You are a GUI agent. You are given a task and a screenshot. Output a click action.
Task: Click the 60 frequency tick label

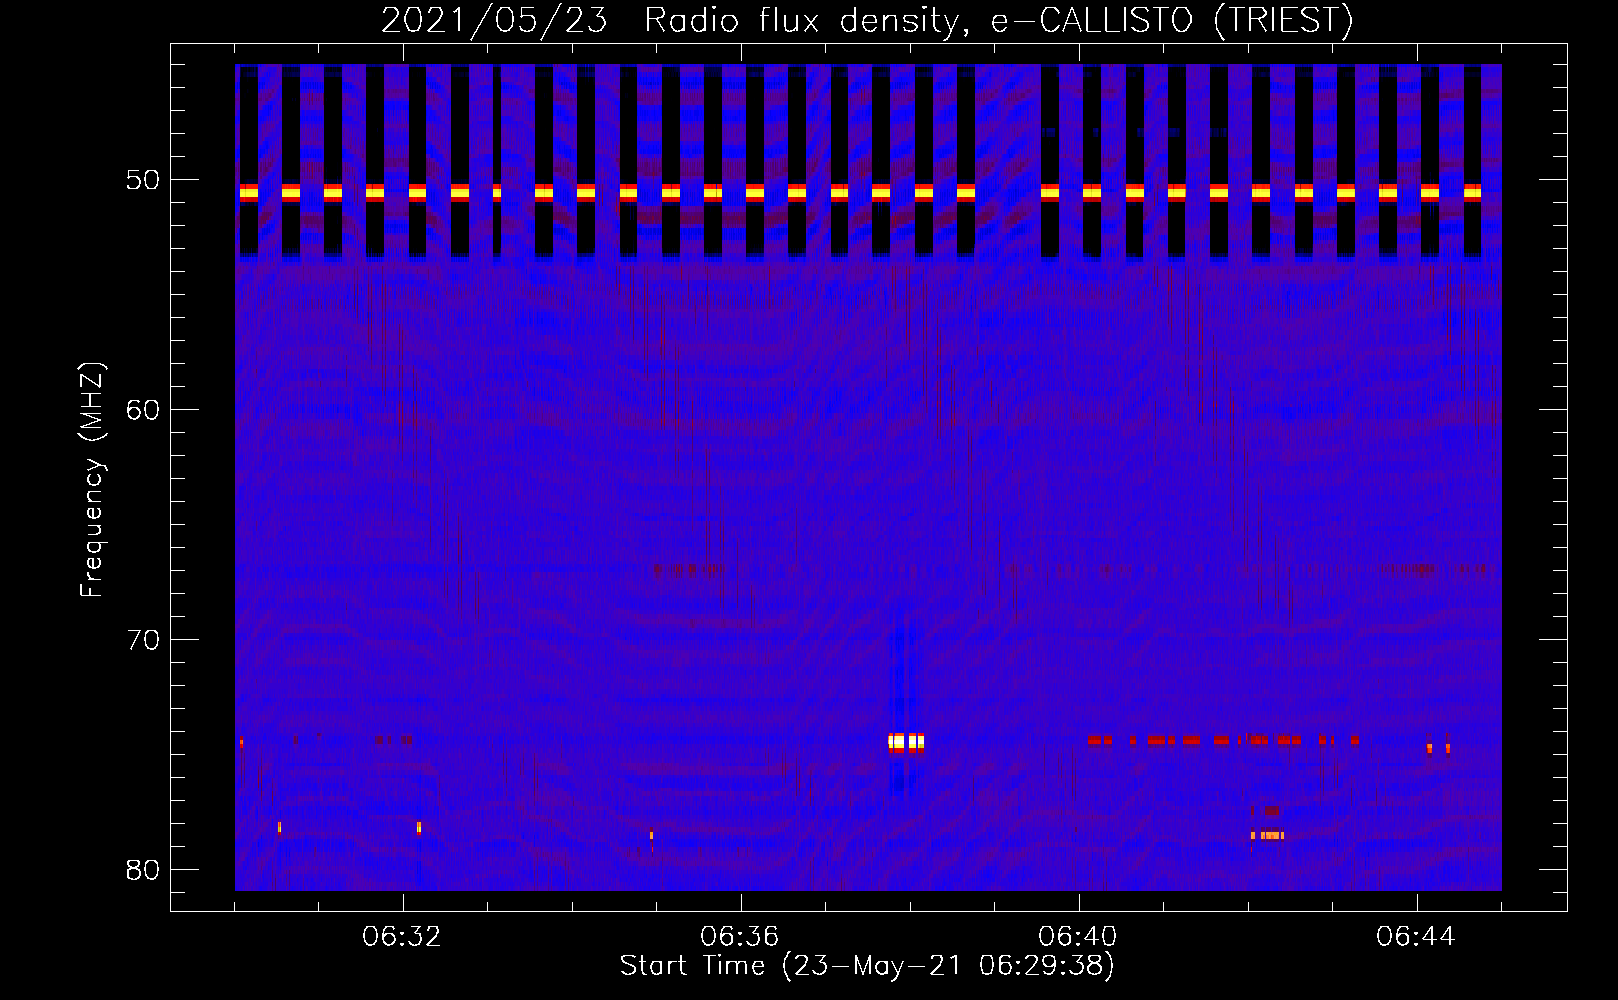coord(144,409)
